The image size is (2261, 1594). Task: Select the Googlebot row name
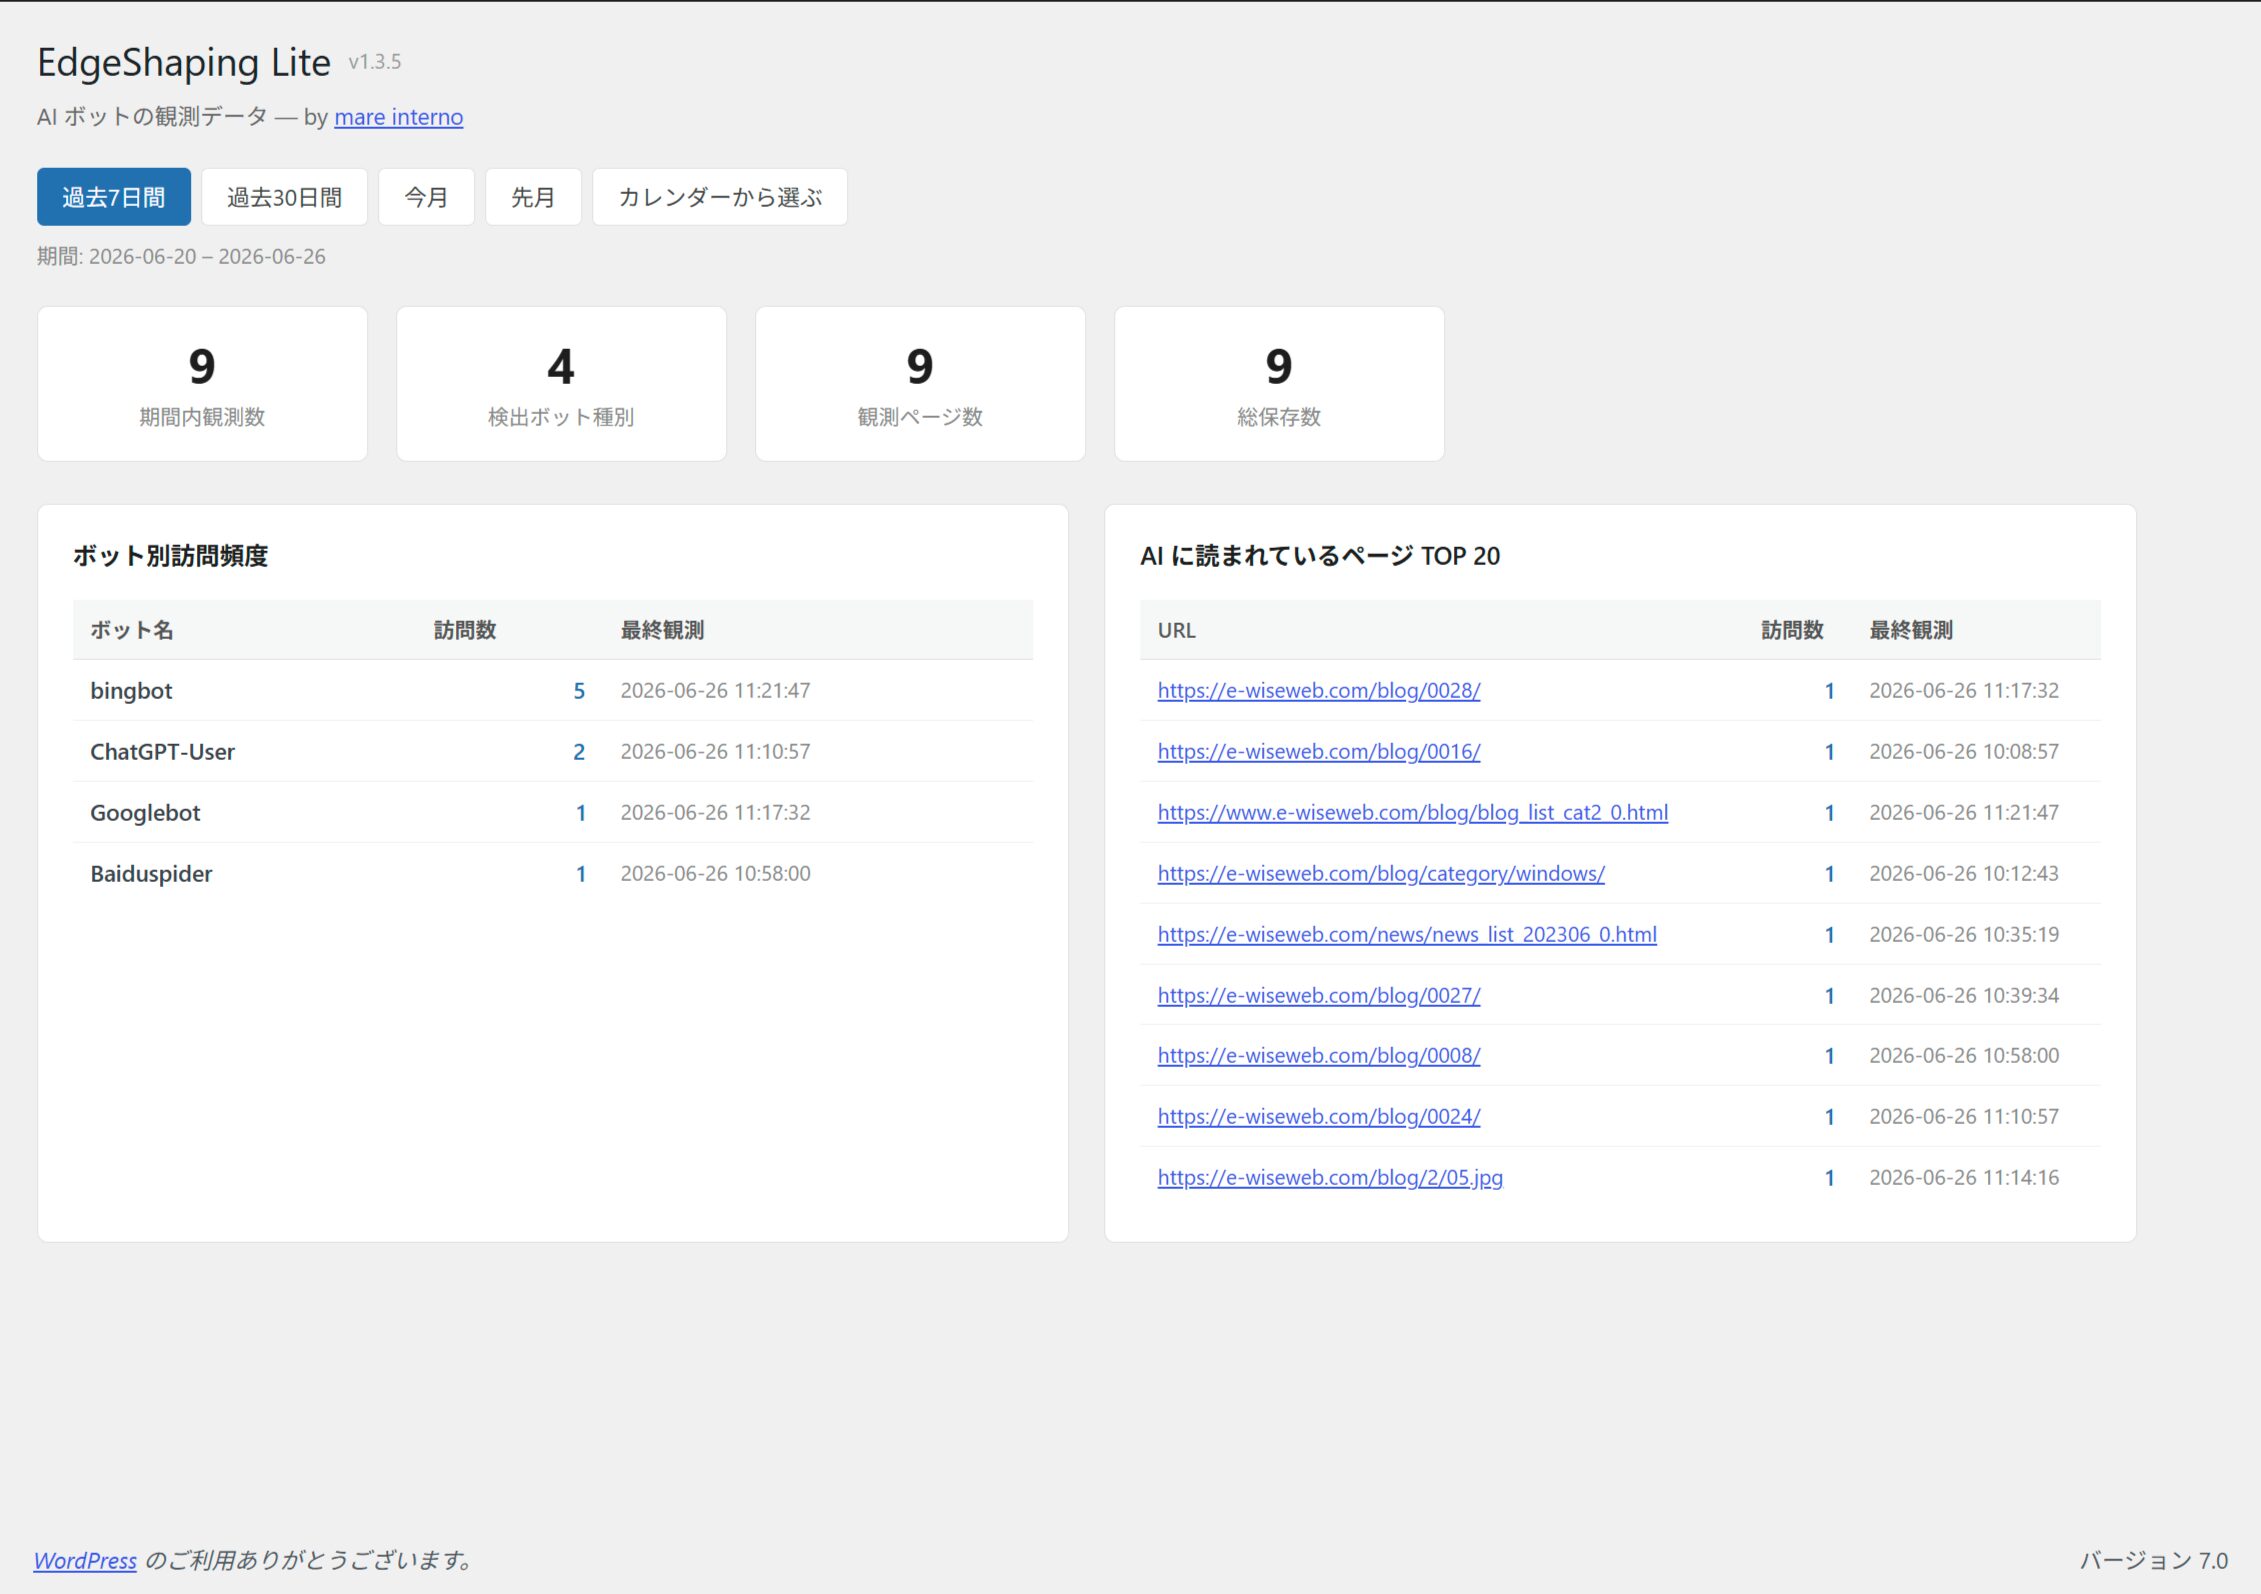145,812
